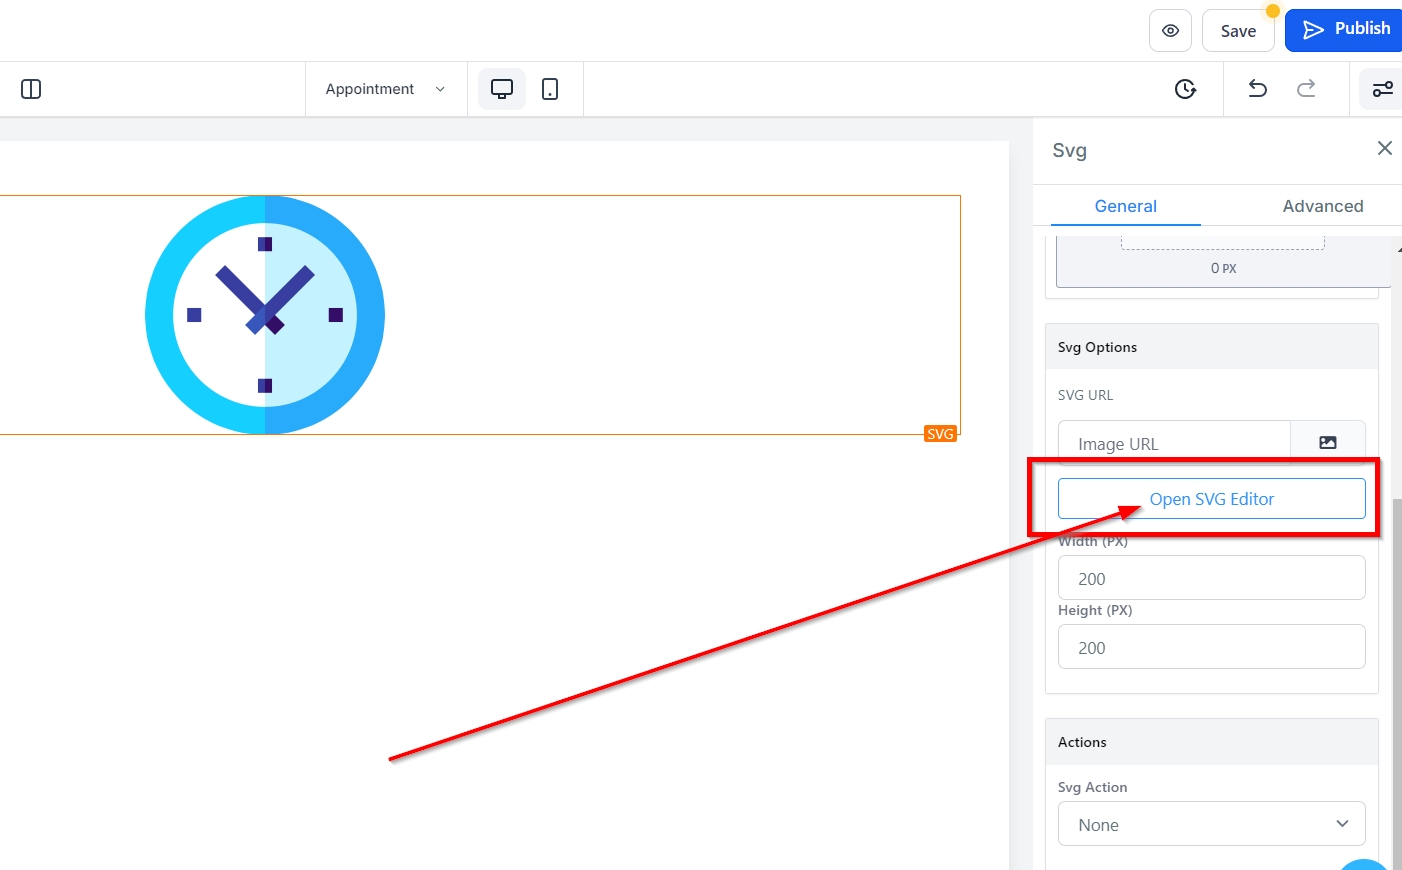Viewport: 1402px width, 870px height.
Task: Switch to mobile view
Action: click(x=550, y=89)
